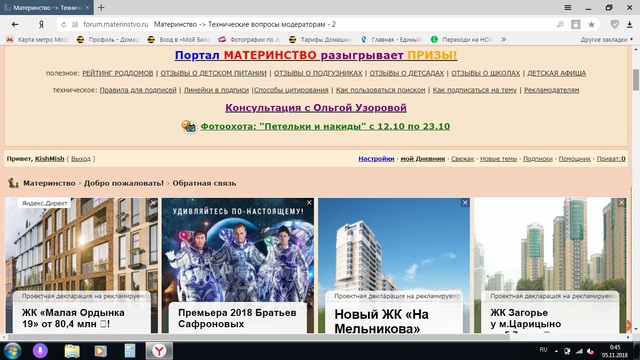The image size is (640, 360).
Task: Open the Приват:0 messages link
Action: tap(611, 158)
